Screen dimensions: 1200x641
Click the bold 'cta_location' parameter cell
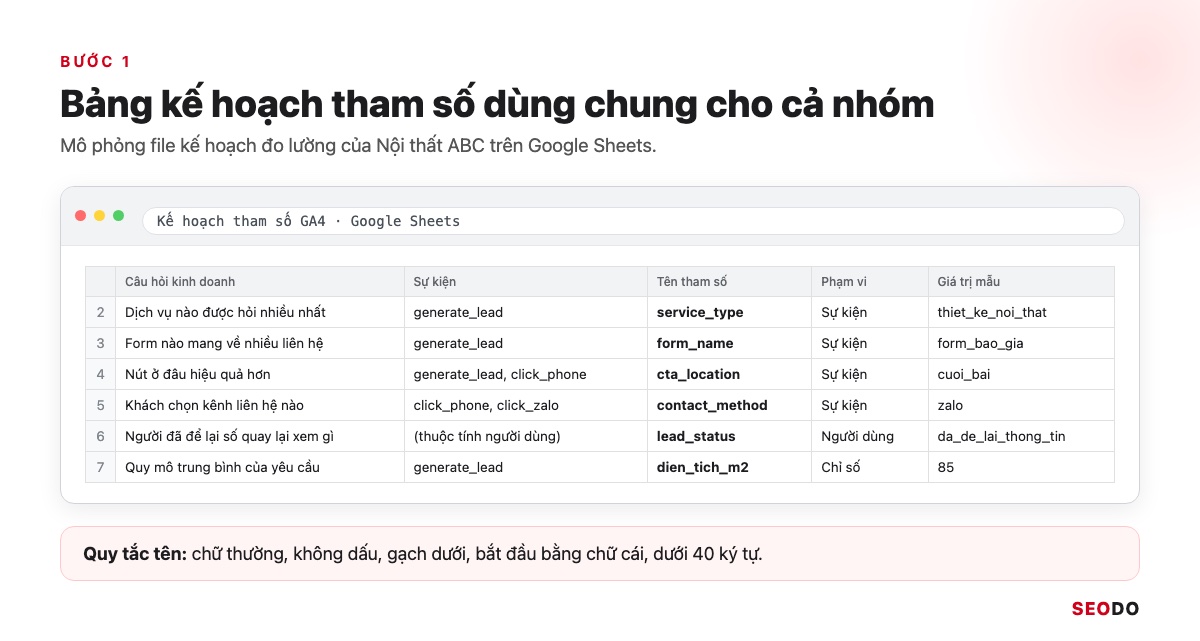[x=730, y=374]
